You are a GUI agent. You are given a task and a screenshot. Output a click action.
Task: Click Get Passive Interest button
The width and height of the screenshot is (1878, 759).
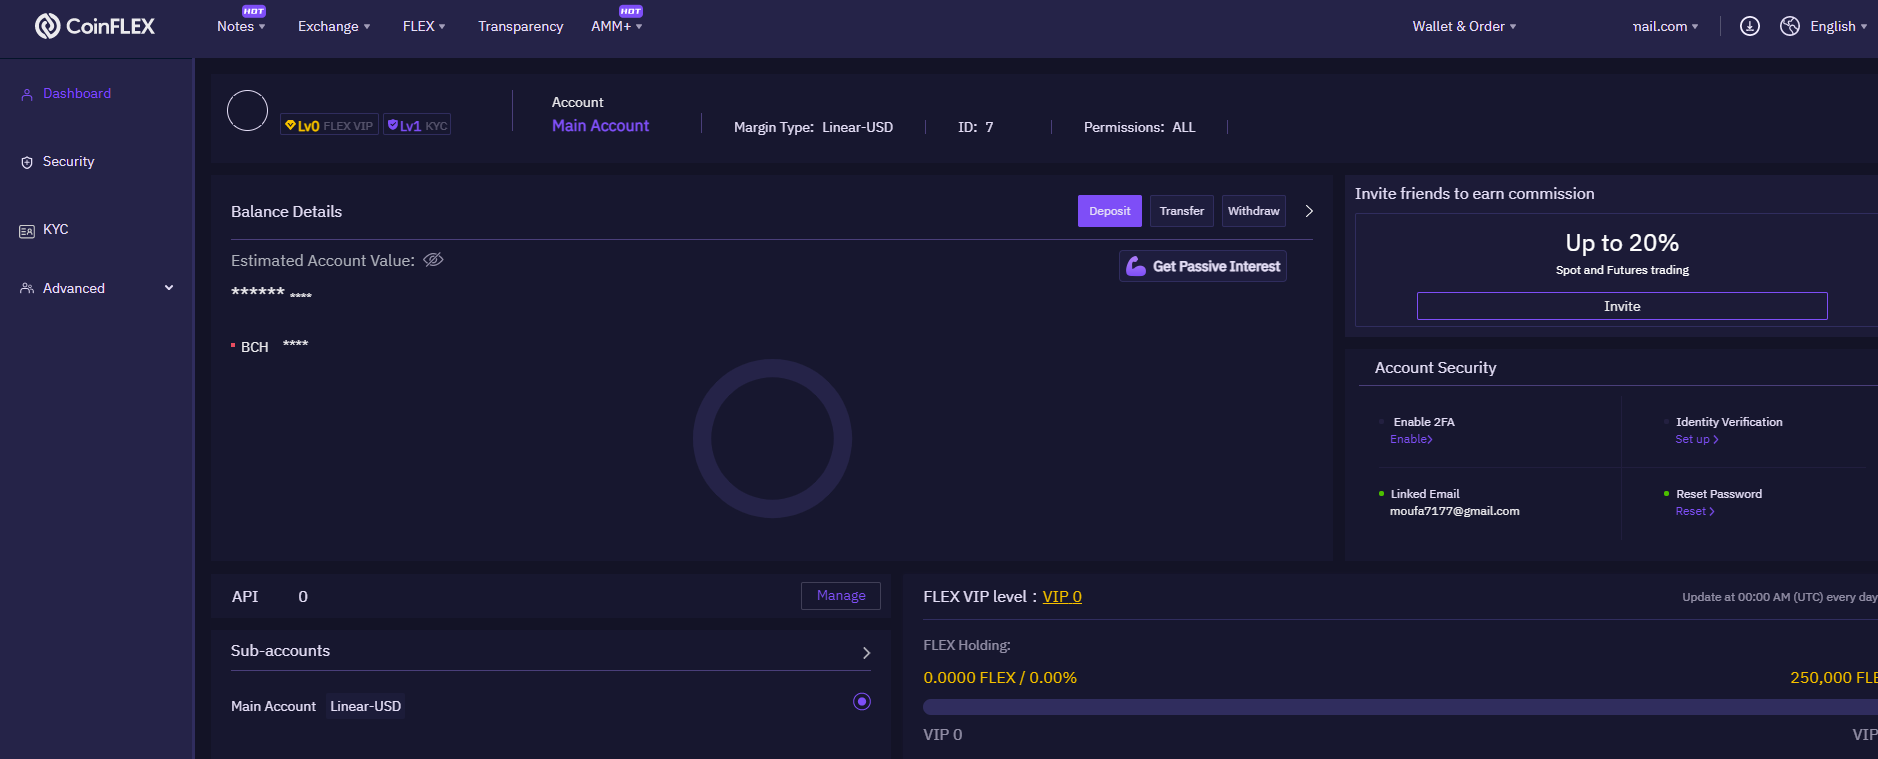[x=1203, y=266]
